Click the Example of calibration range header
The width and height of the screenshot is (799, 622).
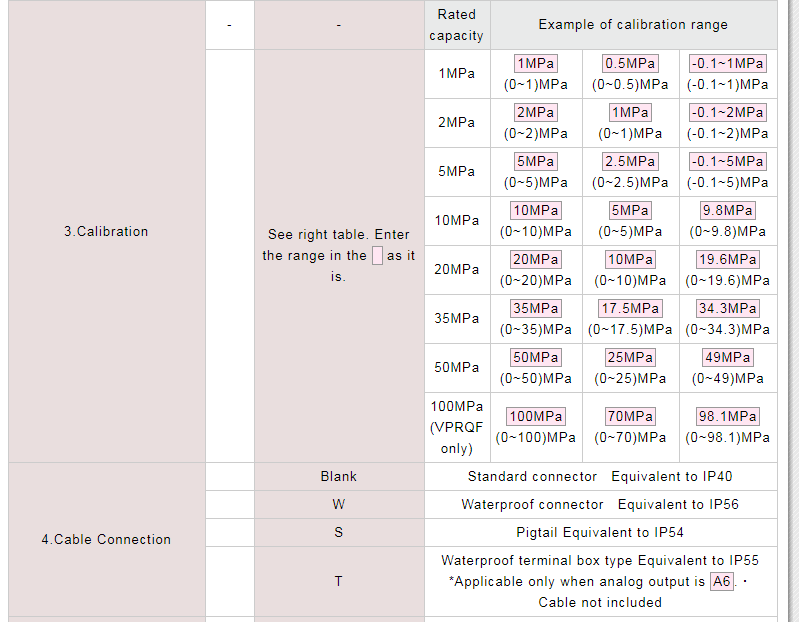pyautogui.click(x=633, y=24)
